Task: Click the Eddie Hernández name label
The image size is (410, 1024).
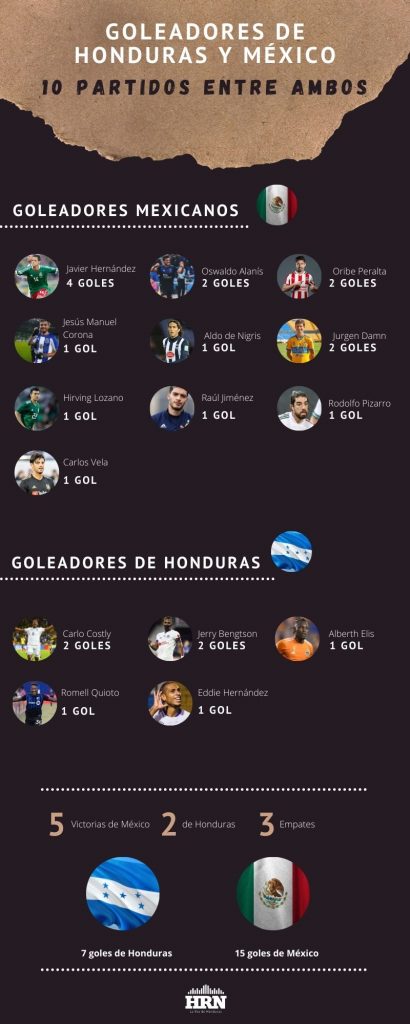Action: pos(232,693)
